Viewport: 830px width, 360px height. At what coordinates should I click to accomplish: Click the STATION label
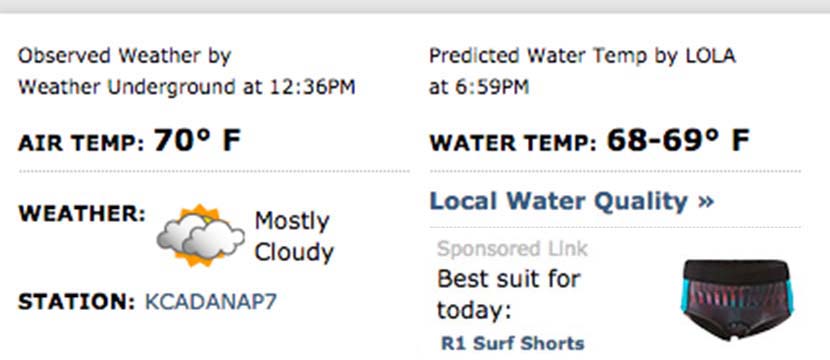[77, 302]
